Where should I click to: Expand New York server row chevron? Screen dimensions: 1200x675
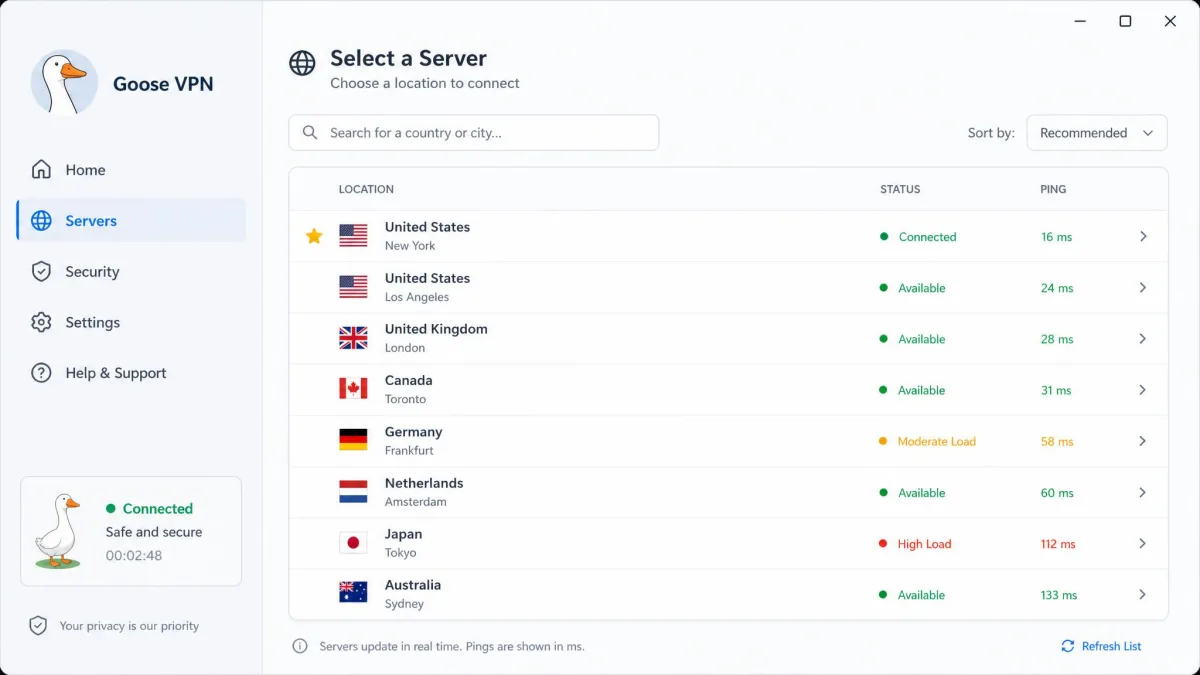(1143, 236)
